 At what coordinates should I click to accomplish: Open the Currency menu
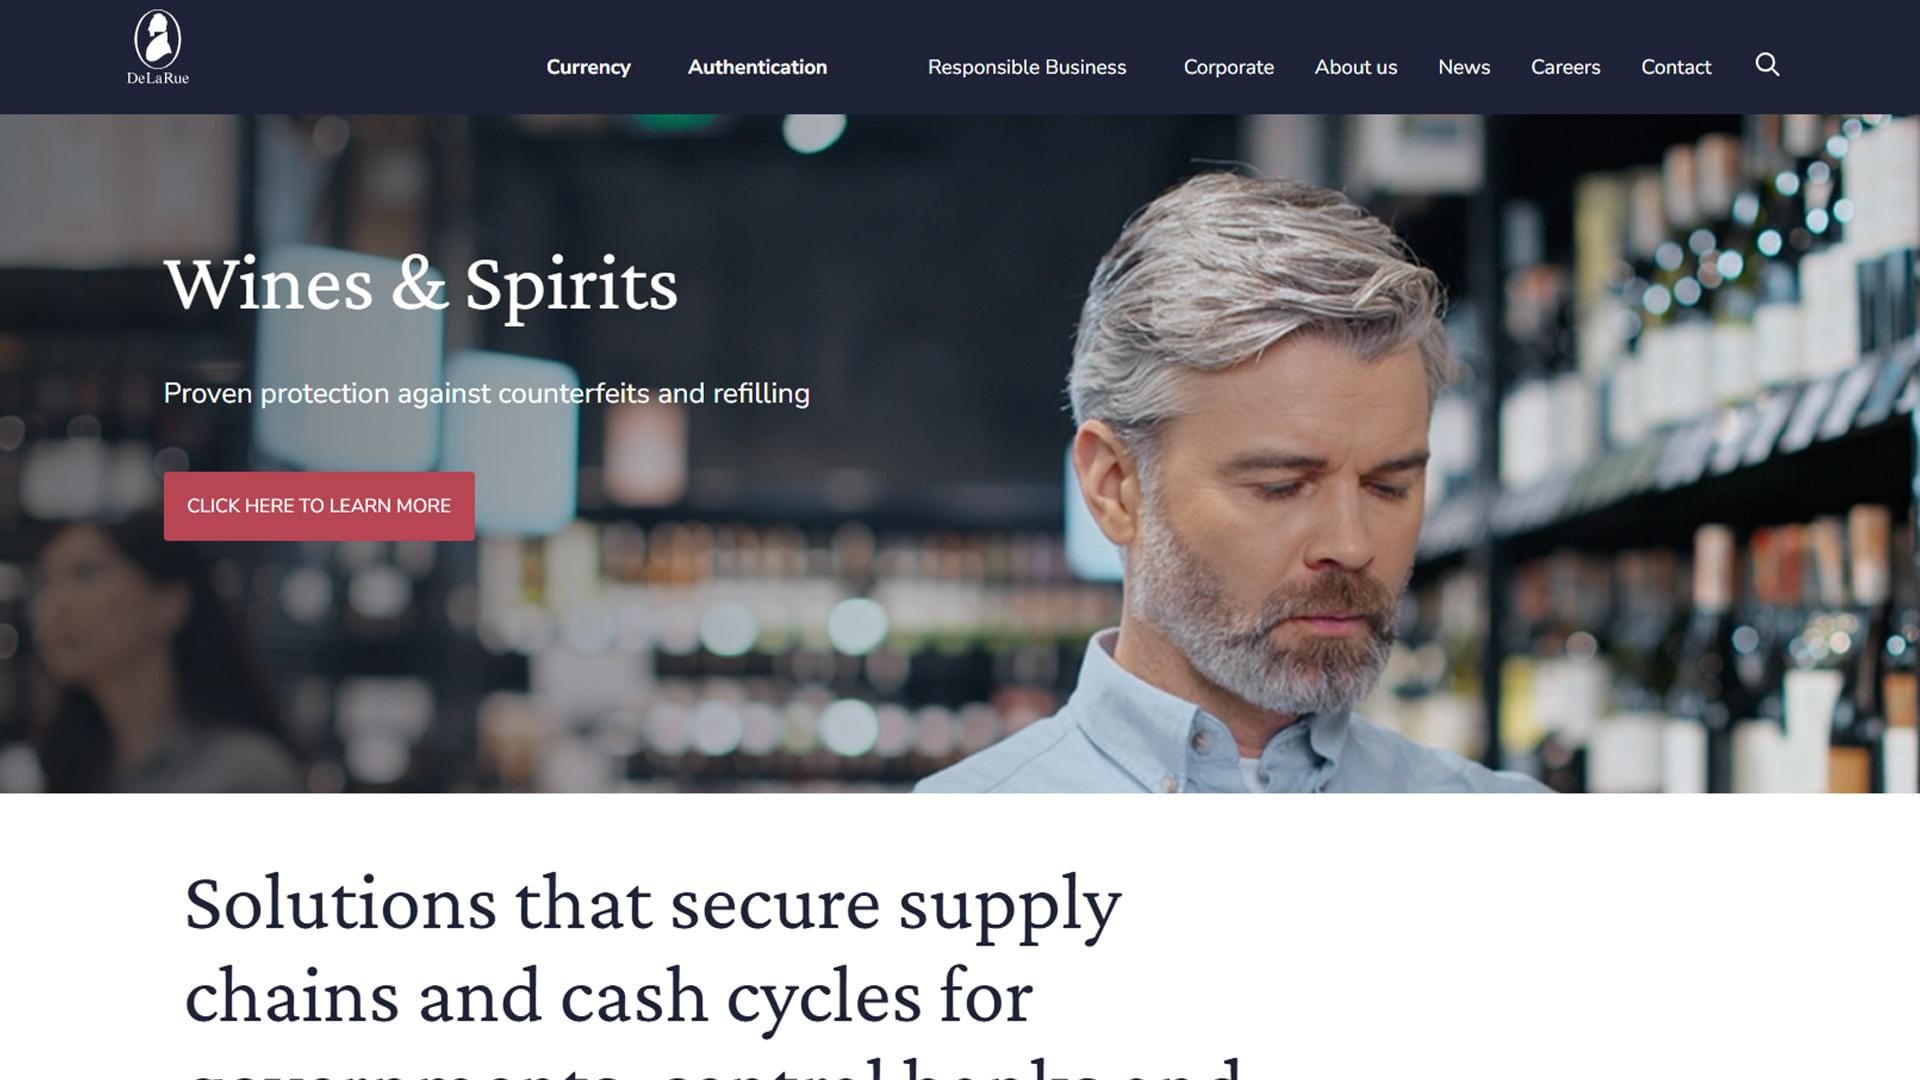(x=588, y=67)
